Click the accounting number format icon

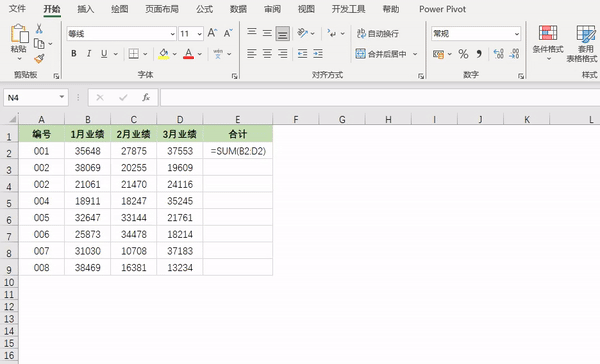pos(439,54)
